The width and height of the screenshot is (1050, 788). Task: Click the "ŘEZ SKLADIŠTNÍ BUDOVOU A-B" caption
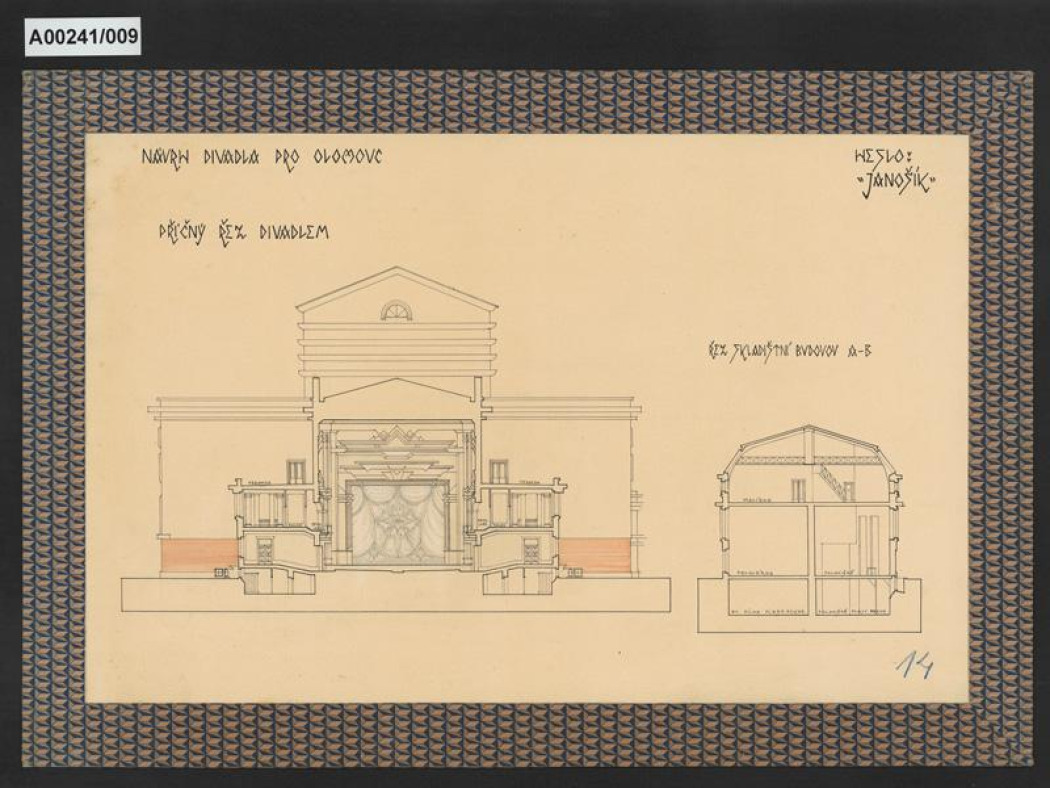[x=790, y=349]
